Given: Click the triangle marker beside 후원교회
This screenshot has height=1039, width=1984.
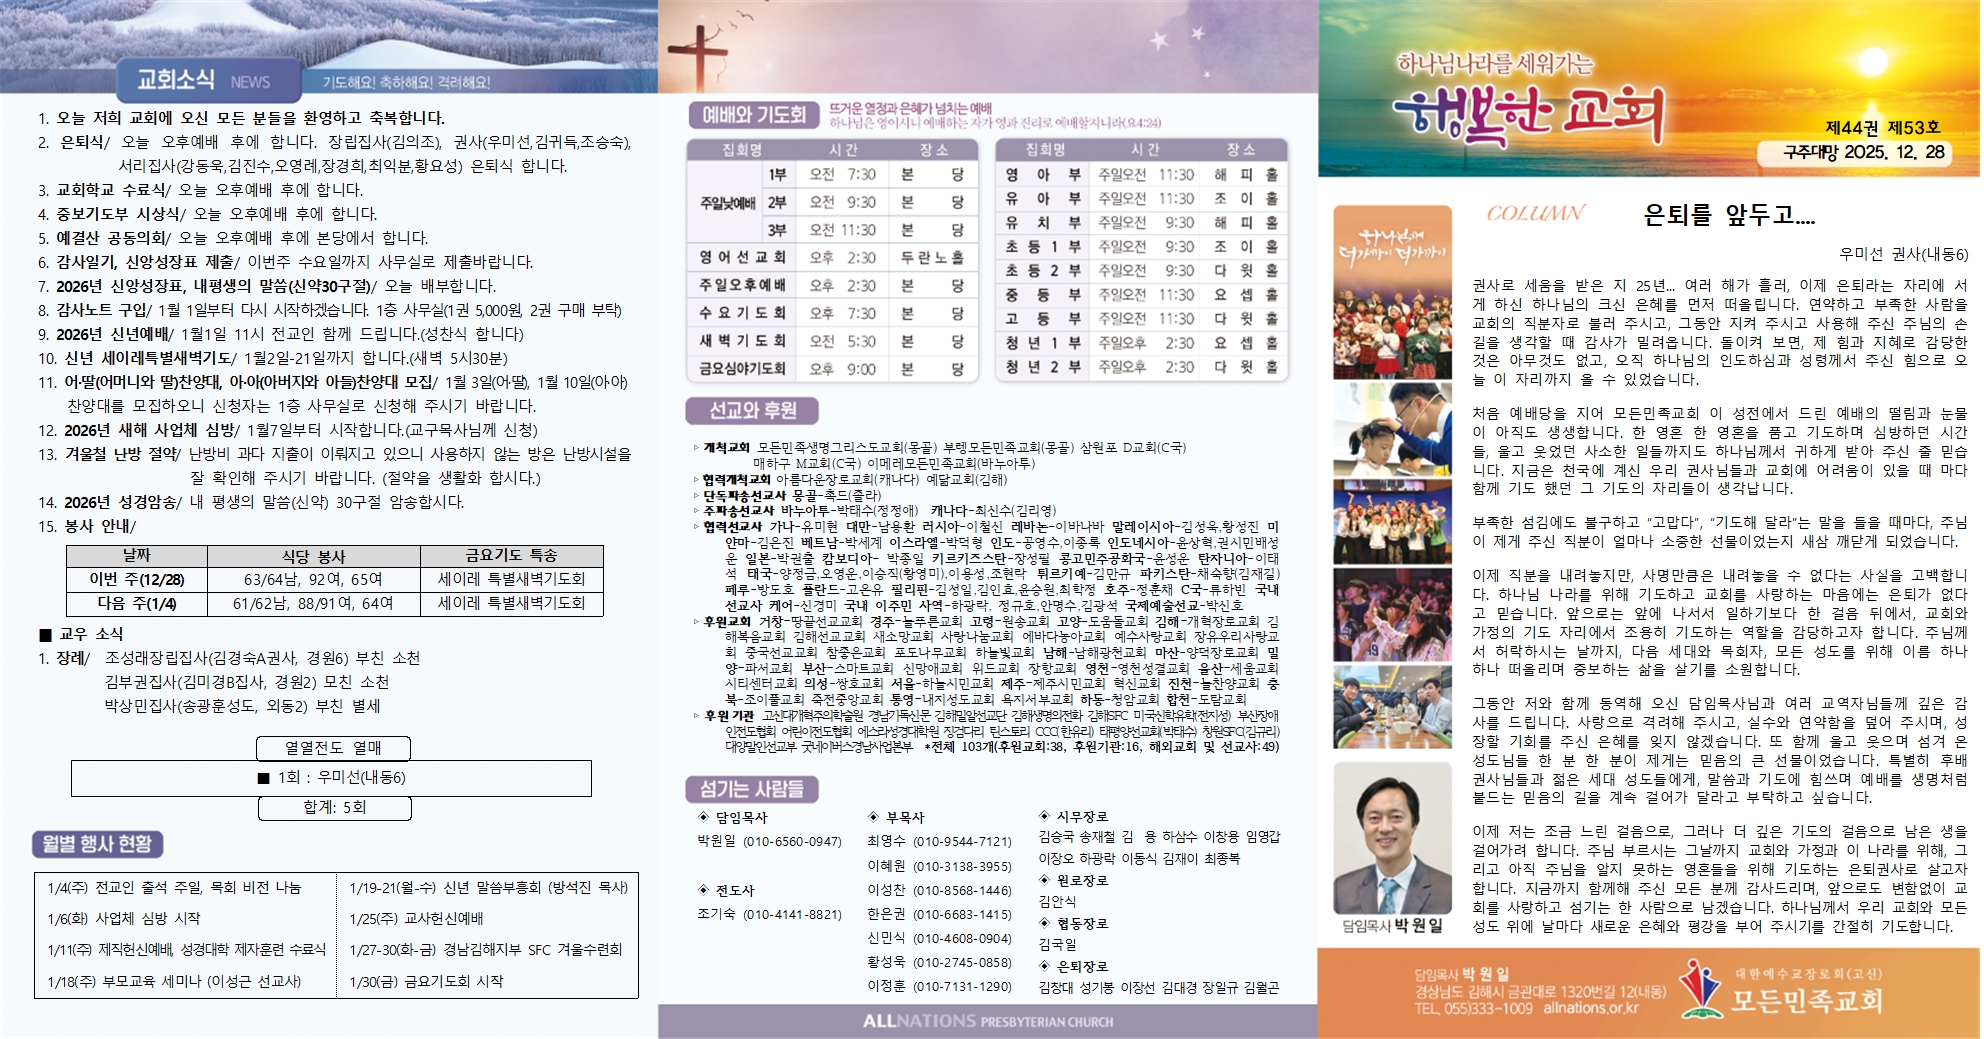Looking at the screenshot, I should tap(696, 621).
